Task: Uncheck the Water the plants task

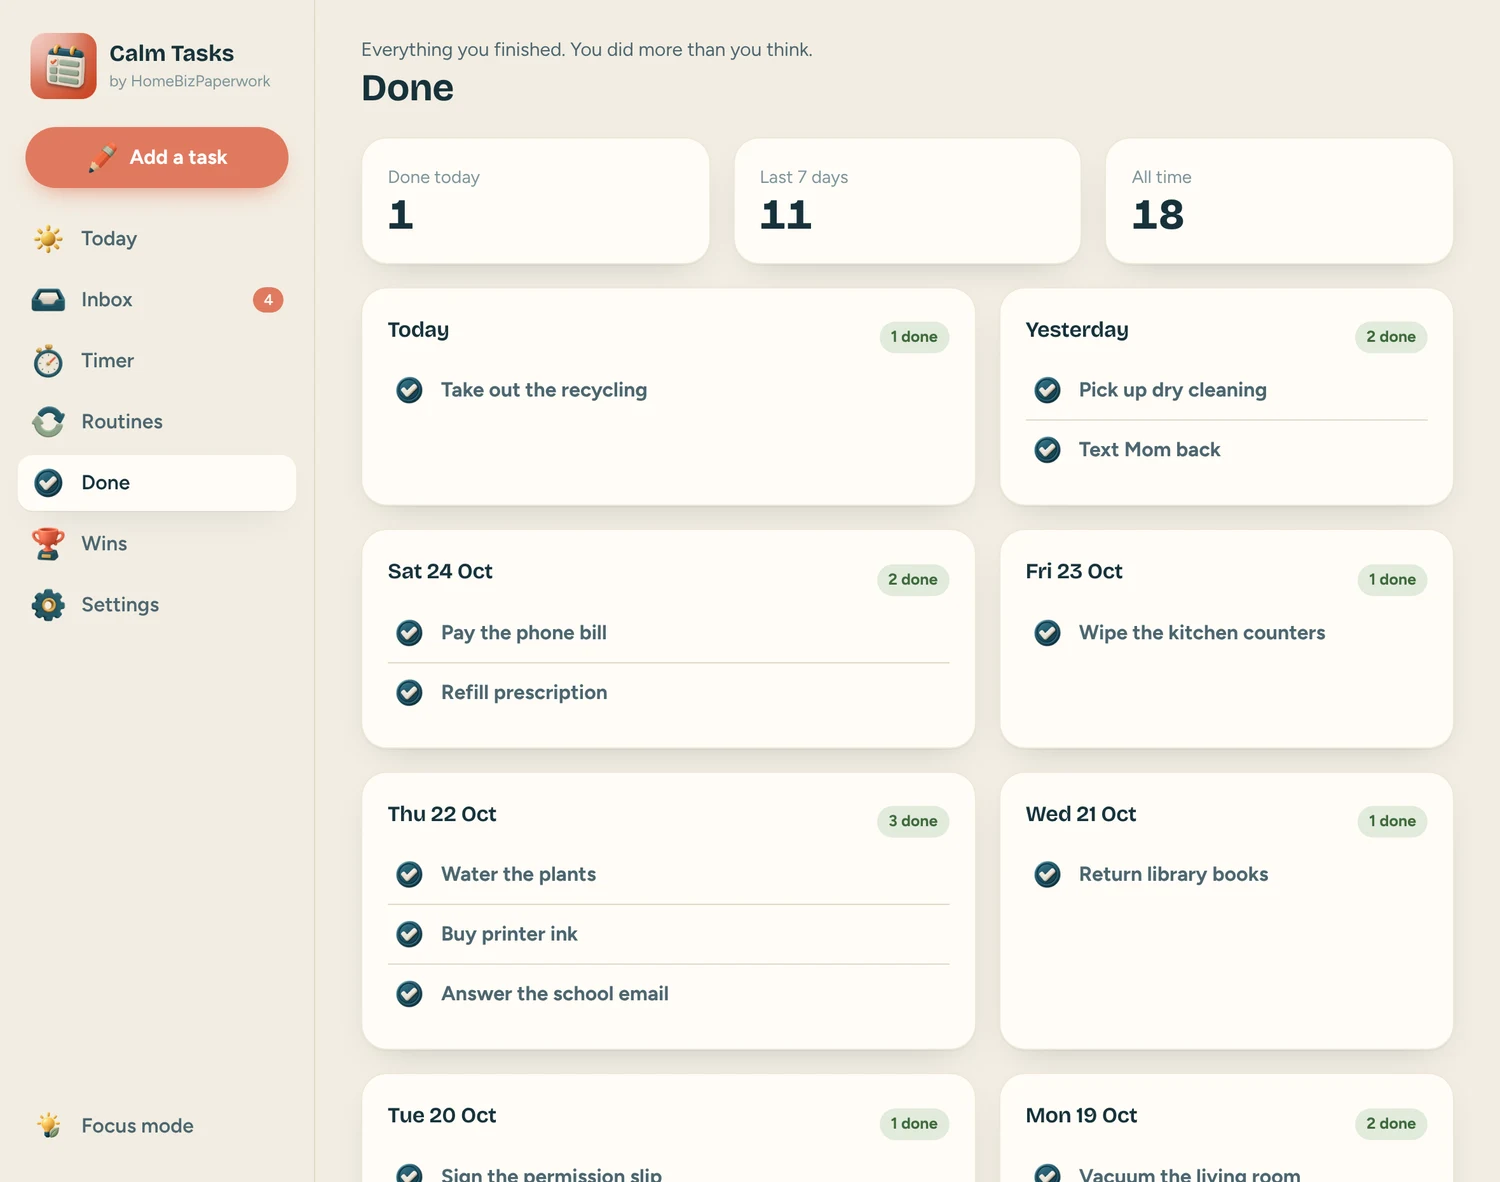Action: [x=409, y=875]
